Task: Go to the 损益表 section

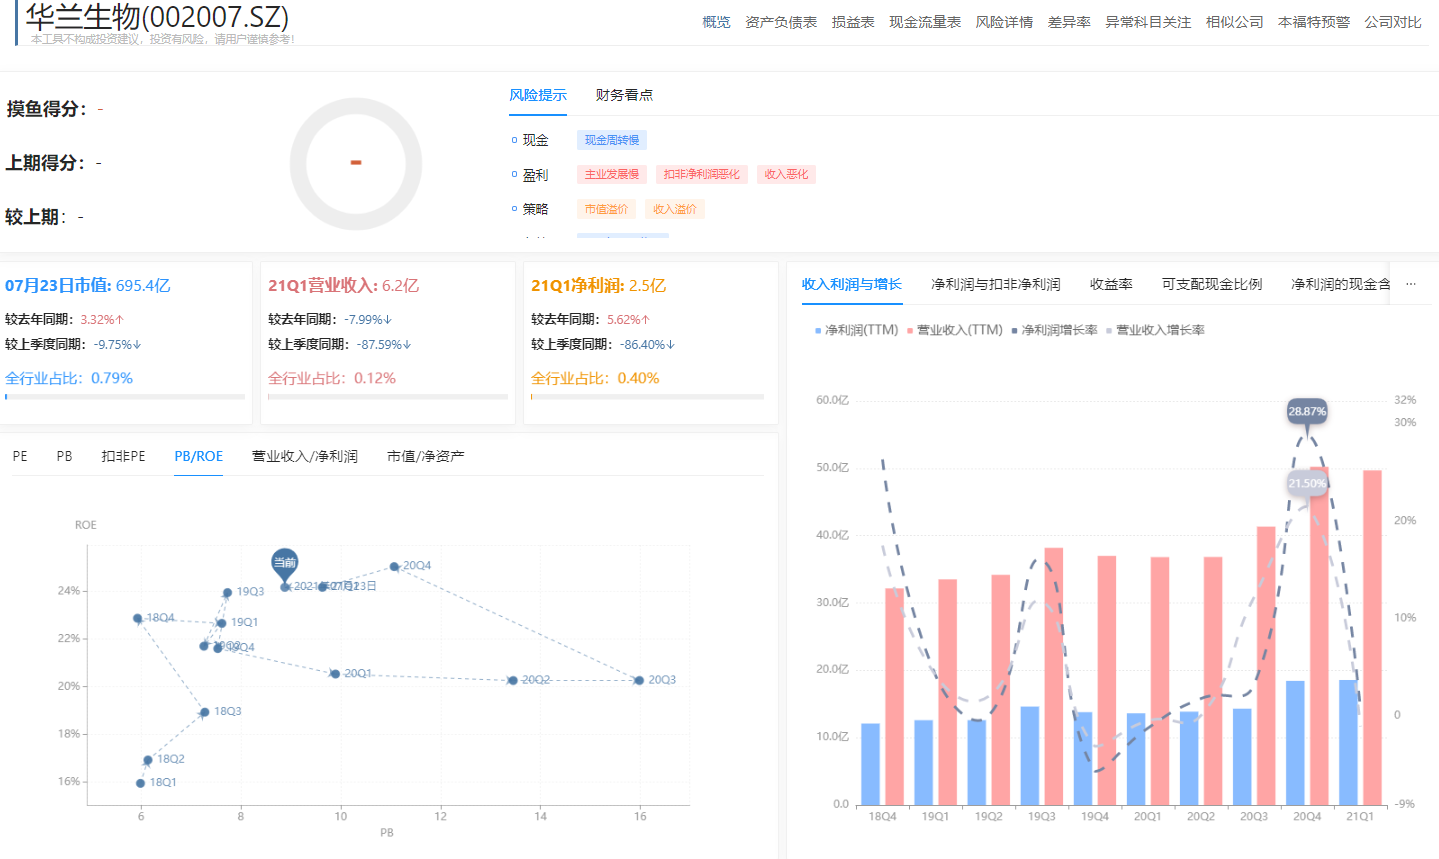Action: tap(853, 22)
